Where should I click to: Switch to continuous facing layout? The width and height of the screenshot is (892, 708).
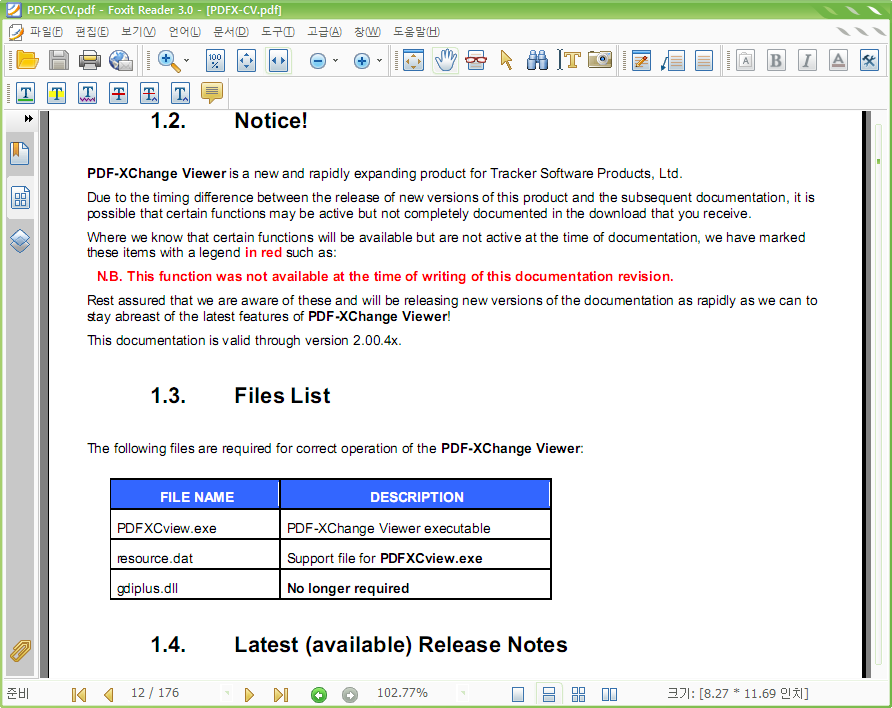tap(579, 694)
